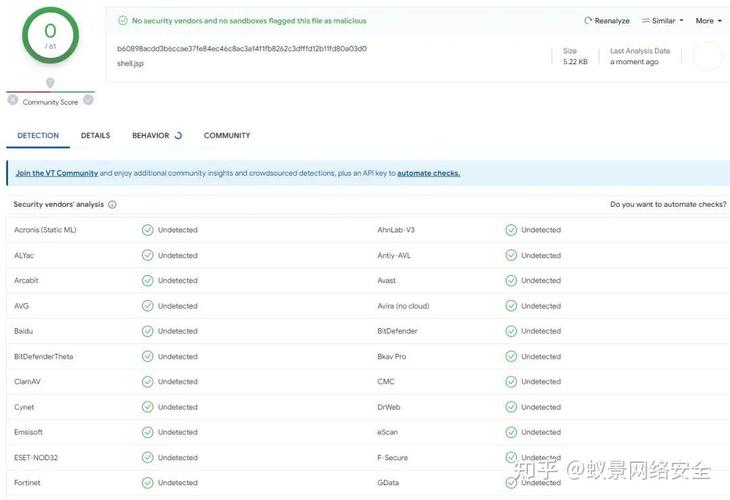The height and width of the screenshot is (500, 730).
Task: Click the Bkav Pro undetected check icon
Action: pos(511,356)
